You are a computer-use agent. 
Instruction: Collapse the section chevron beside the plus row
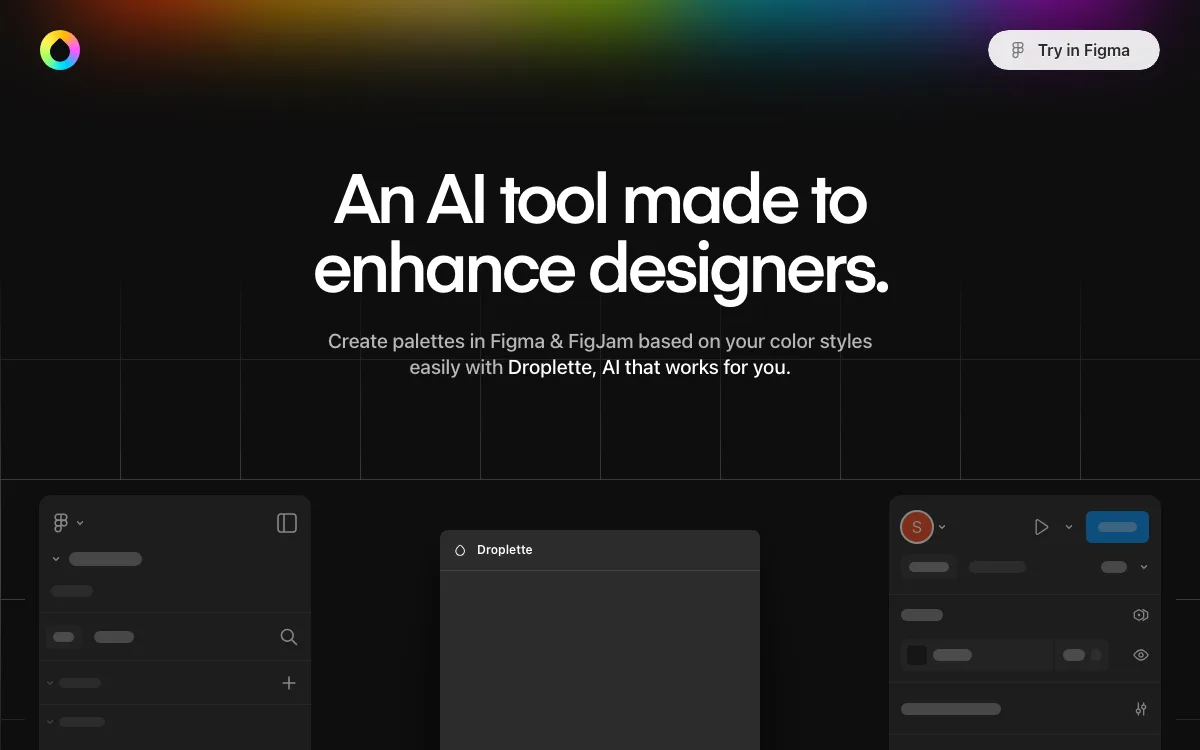tap(50, 683)
